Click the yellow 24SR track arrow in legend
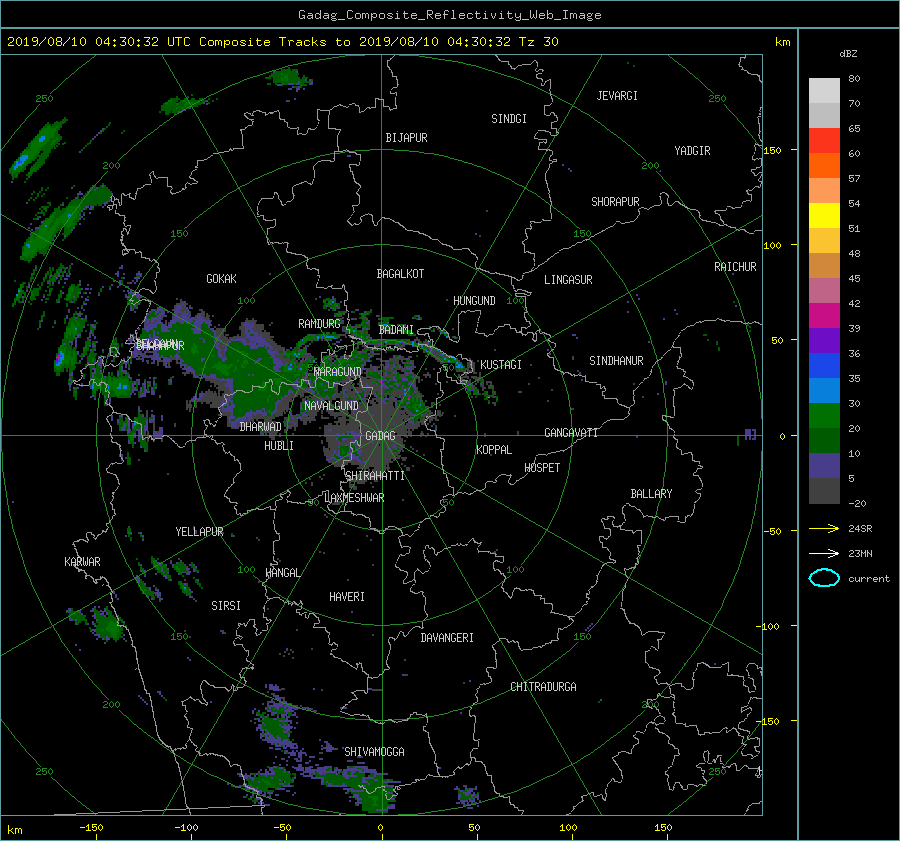Image resolution: width=900 pixels, height=841 pixels. coord(824,528)
